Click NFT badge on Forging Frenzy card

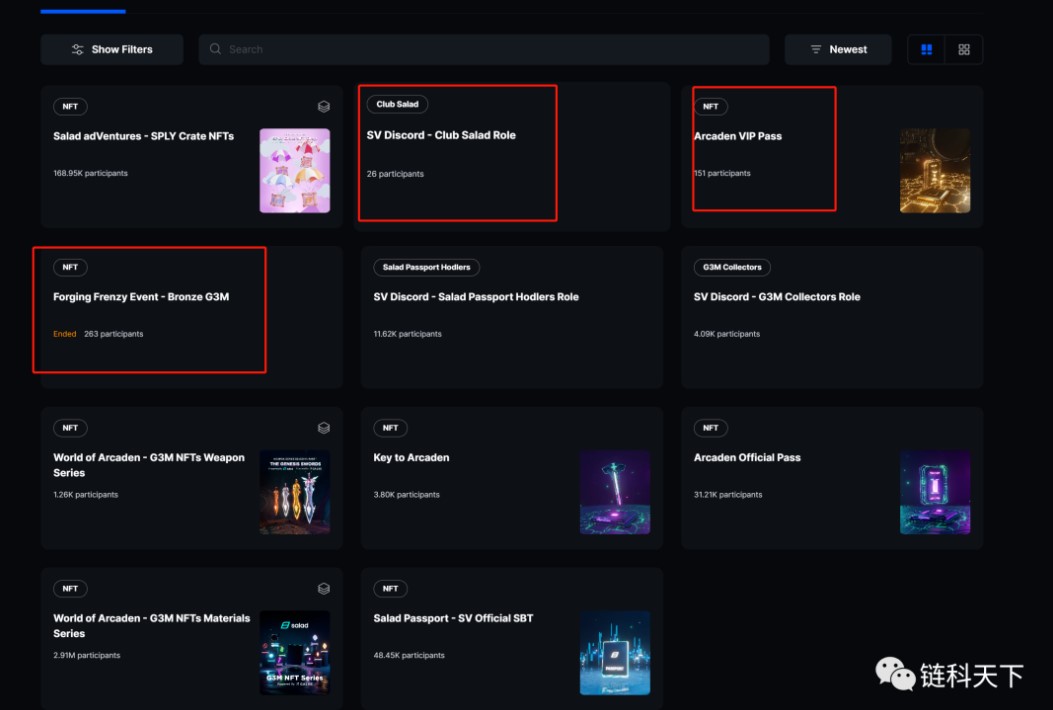pyautogui.click(x=70, y=267)
